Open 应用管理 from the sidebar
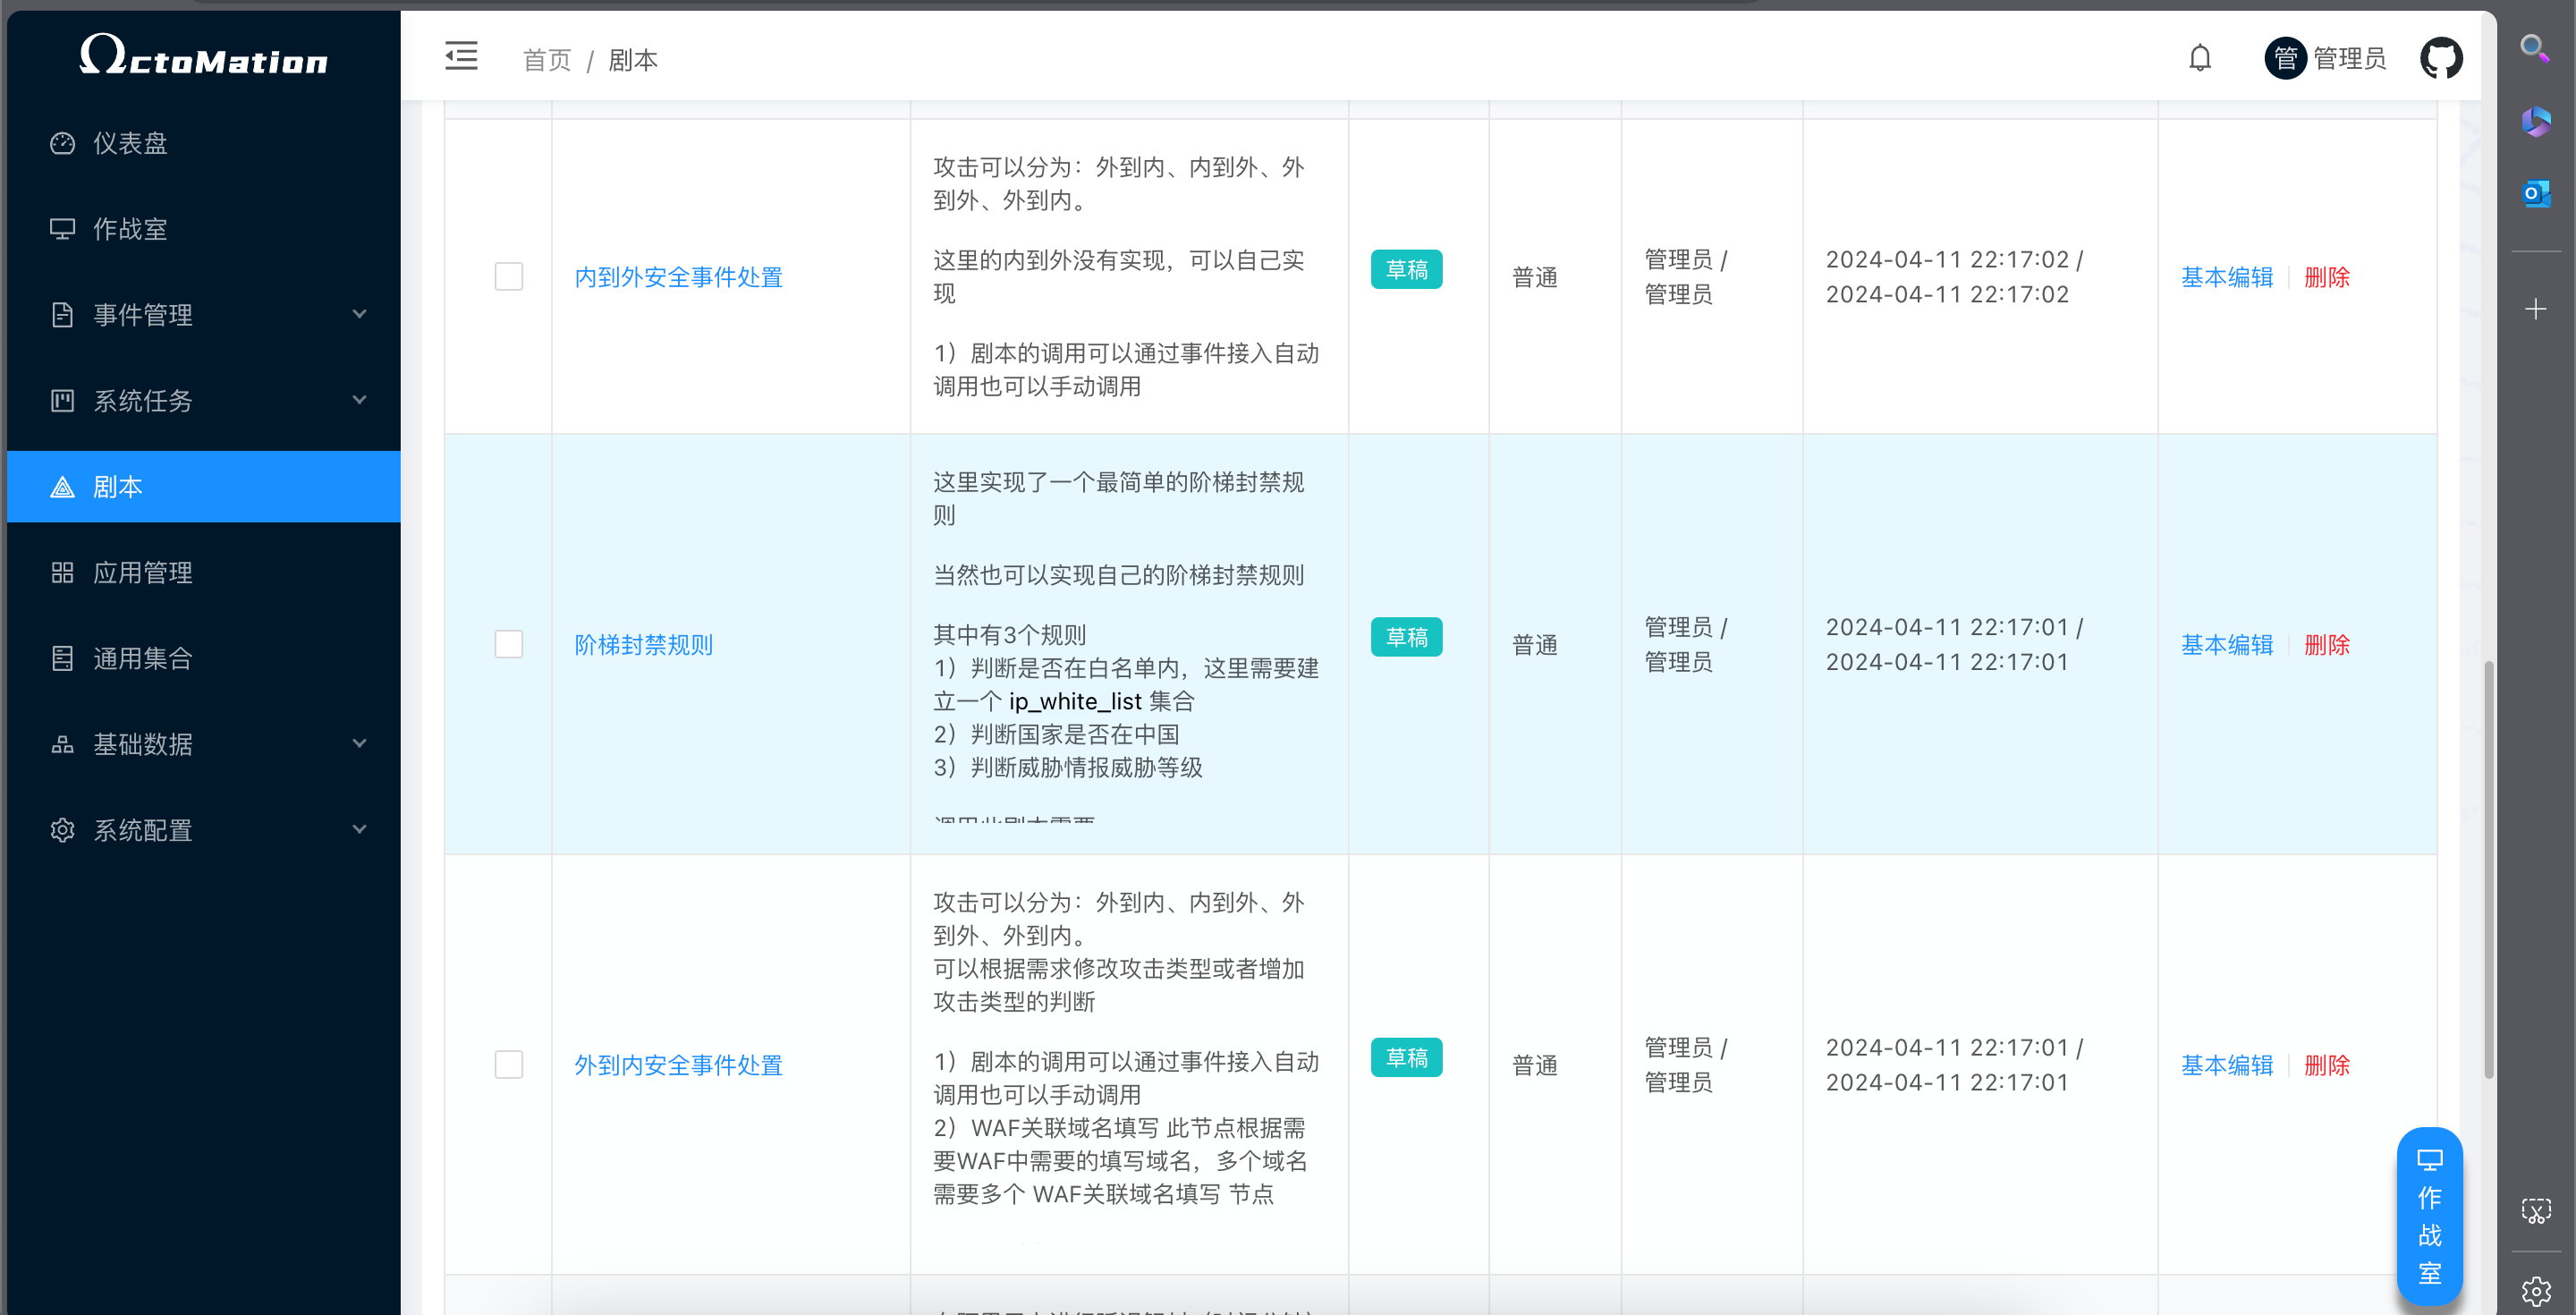 click(x=142, y=572)
